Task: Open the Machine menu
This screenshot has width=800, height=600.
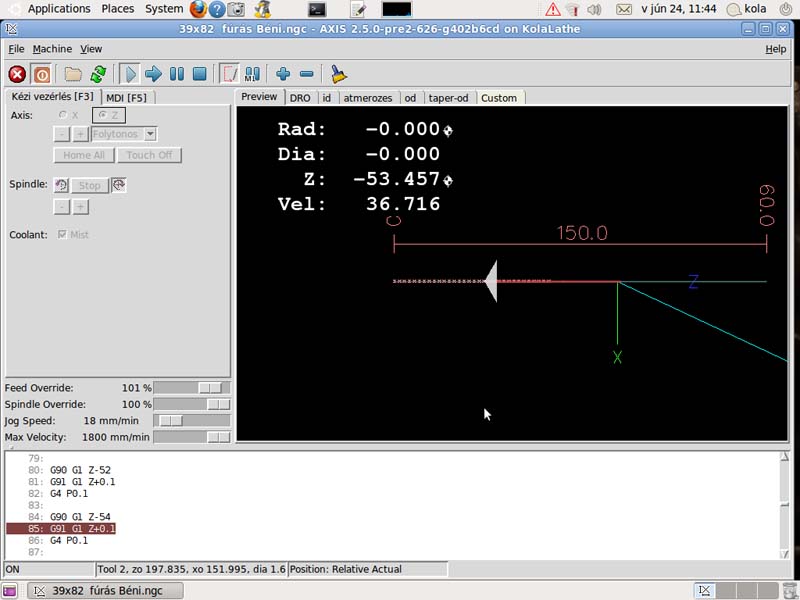Action: pyautogui.click(x=52, y=49)
